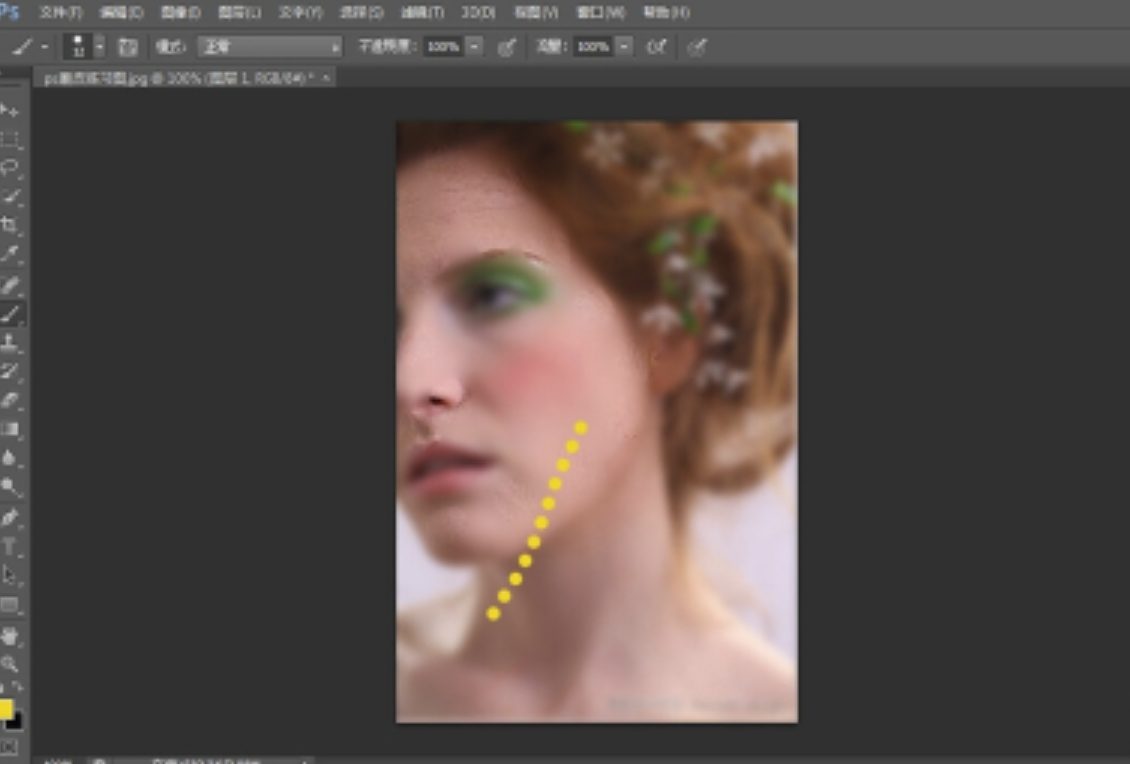
Task: Open the blend mode dropdown
Action: [x=269, y=47]
